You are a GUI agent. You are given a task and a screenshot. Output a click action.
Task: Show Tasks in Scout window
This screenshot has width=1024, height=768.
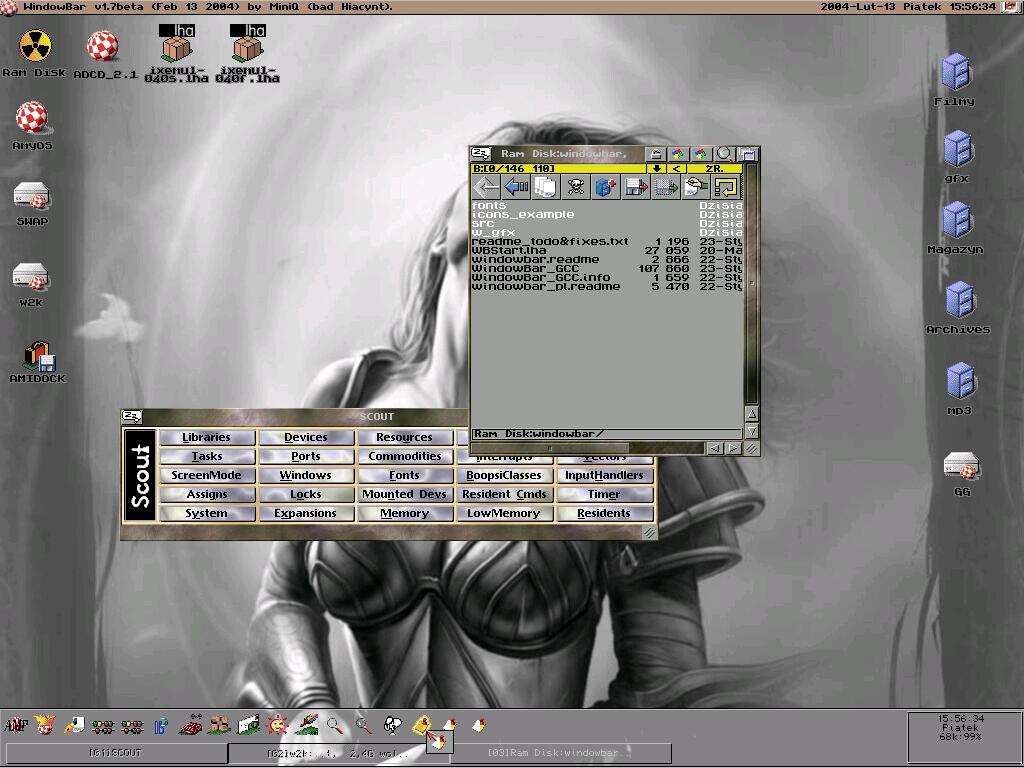pyautogui.click(x=206, y=456)
